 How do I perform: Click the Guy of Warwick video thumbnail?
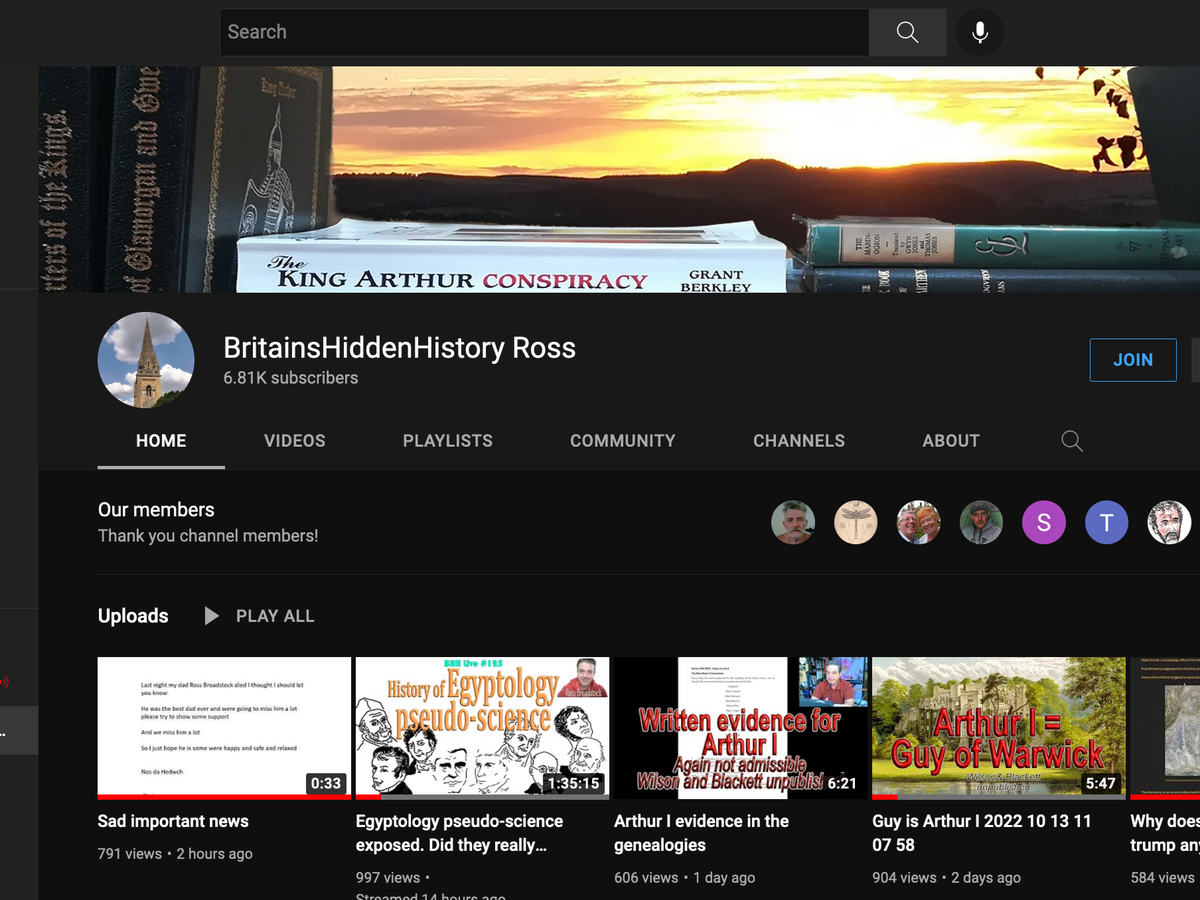click(999, 727)
